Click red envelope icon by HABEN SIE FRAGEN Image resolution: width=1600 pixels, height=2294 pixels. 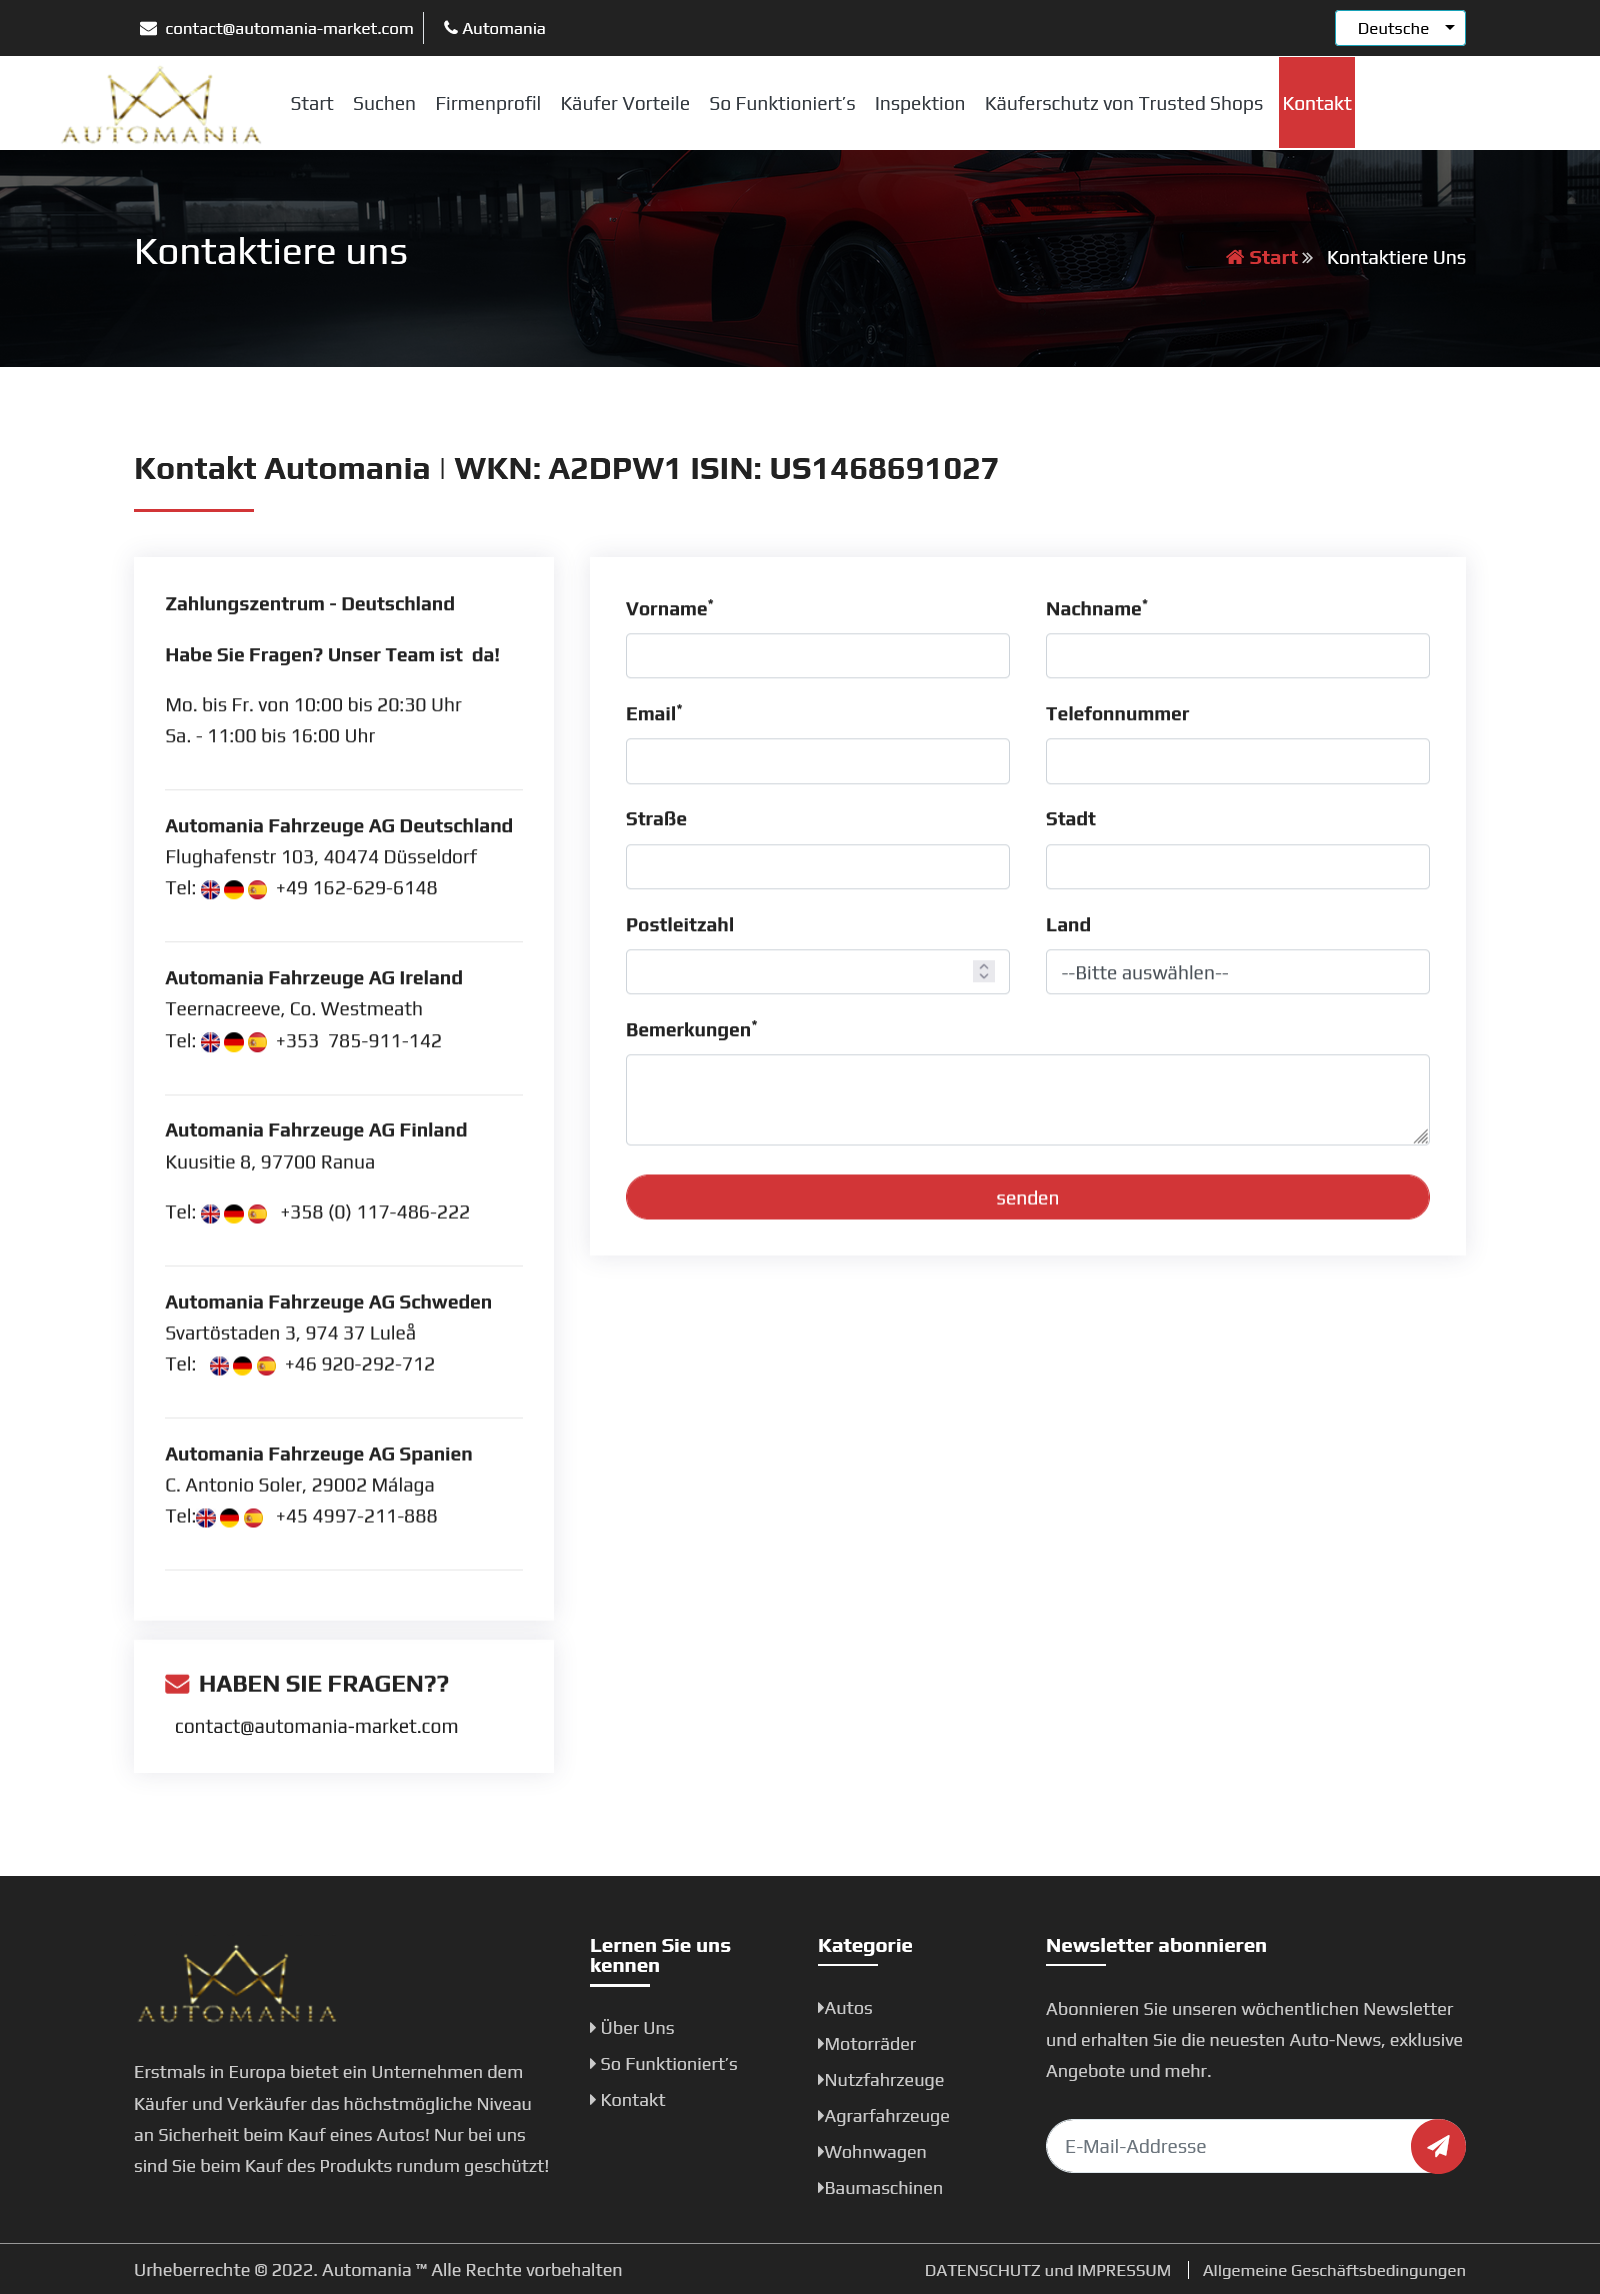pos(177,1684)
